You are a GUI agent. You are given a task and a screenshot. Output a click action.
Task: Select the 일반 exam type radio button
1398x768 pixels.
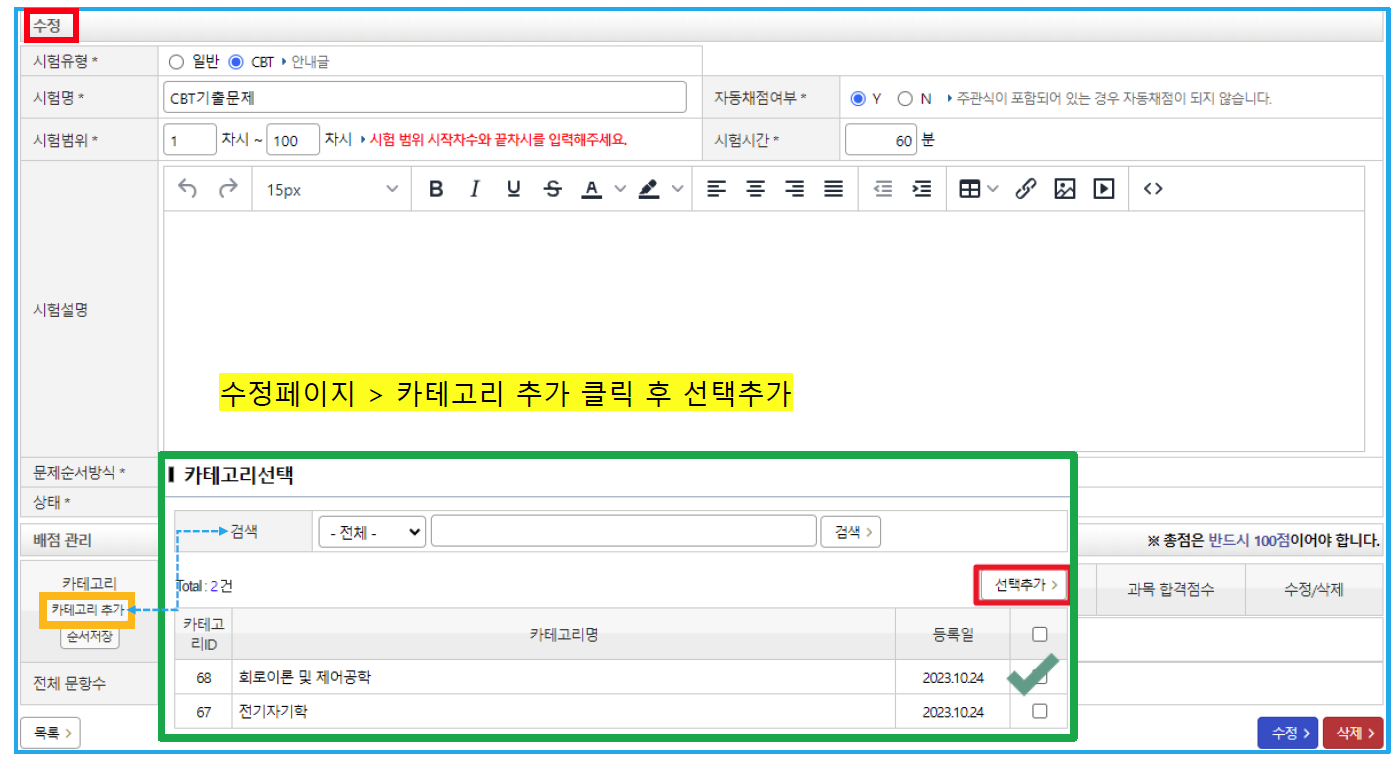pos(177,62)
